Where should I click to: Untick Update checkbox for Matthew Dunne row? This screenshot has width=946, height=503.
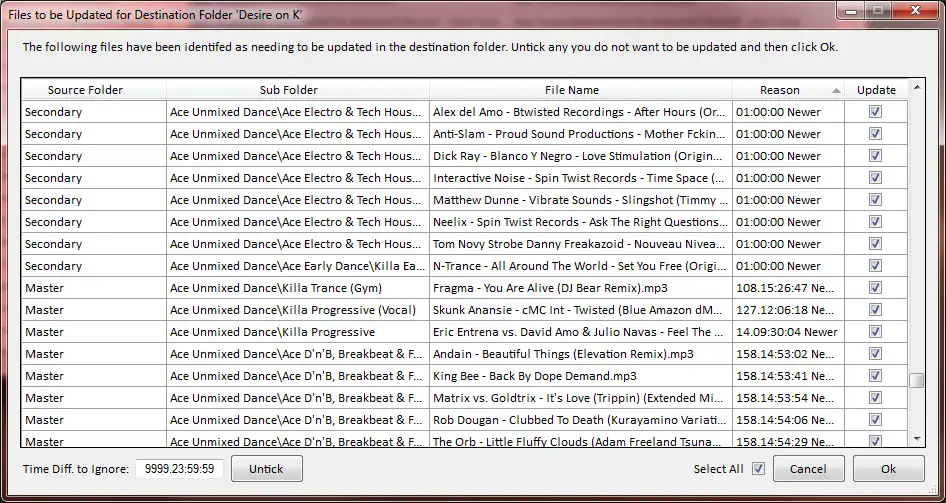(875, 200)
